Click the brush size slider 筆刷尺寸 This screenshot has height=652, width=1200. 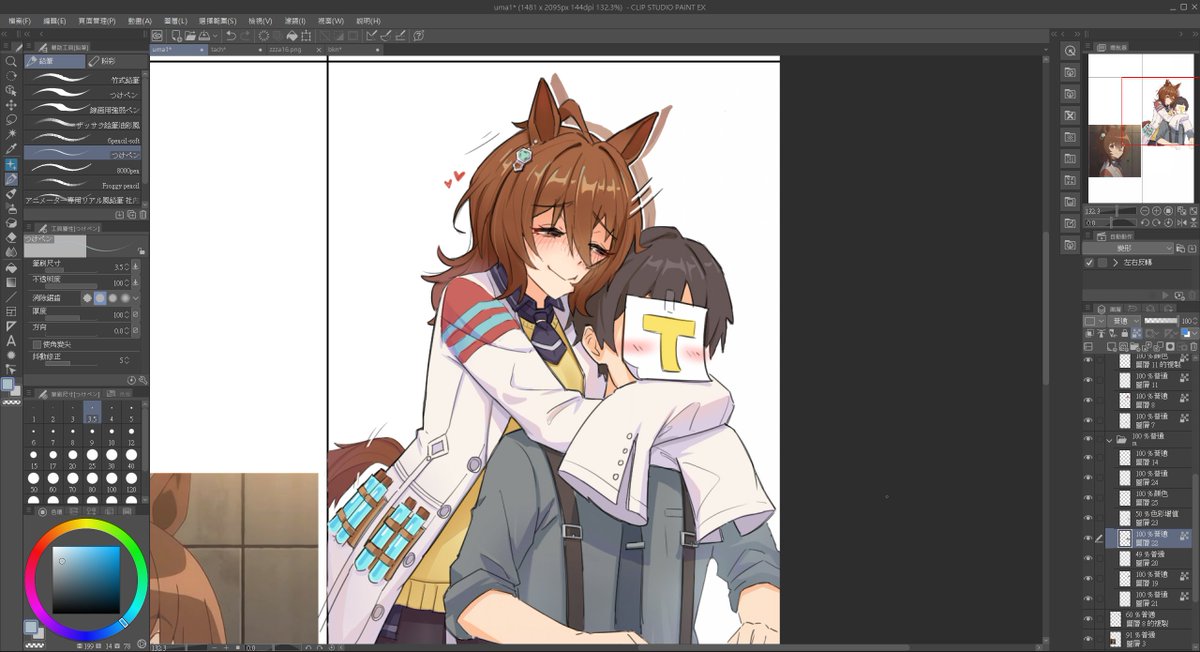pyautogui.click(x=71, y=271)
